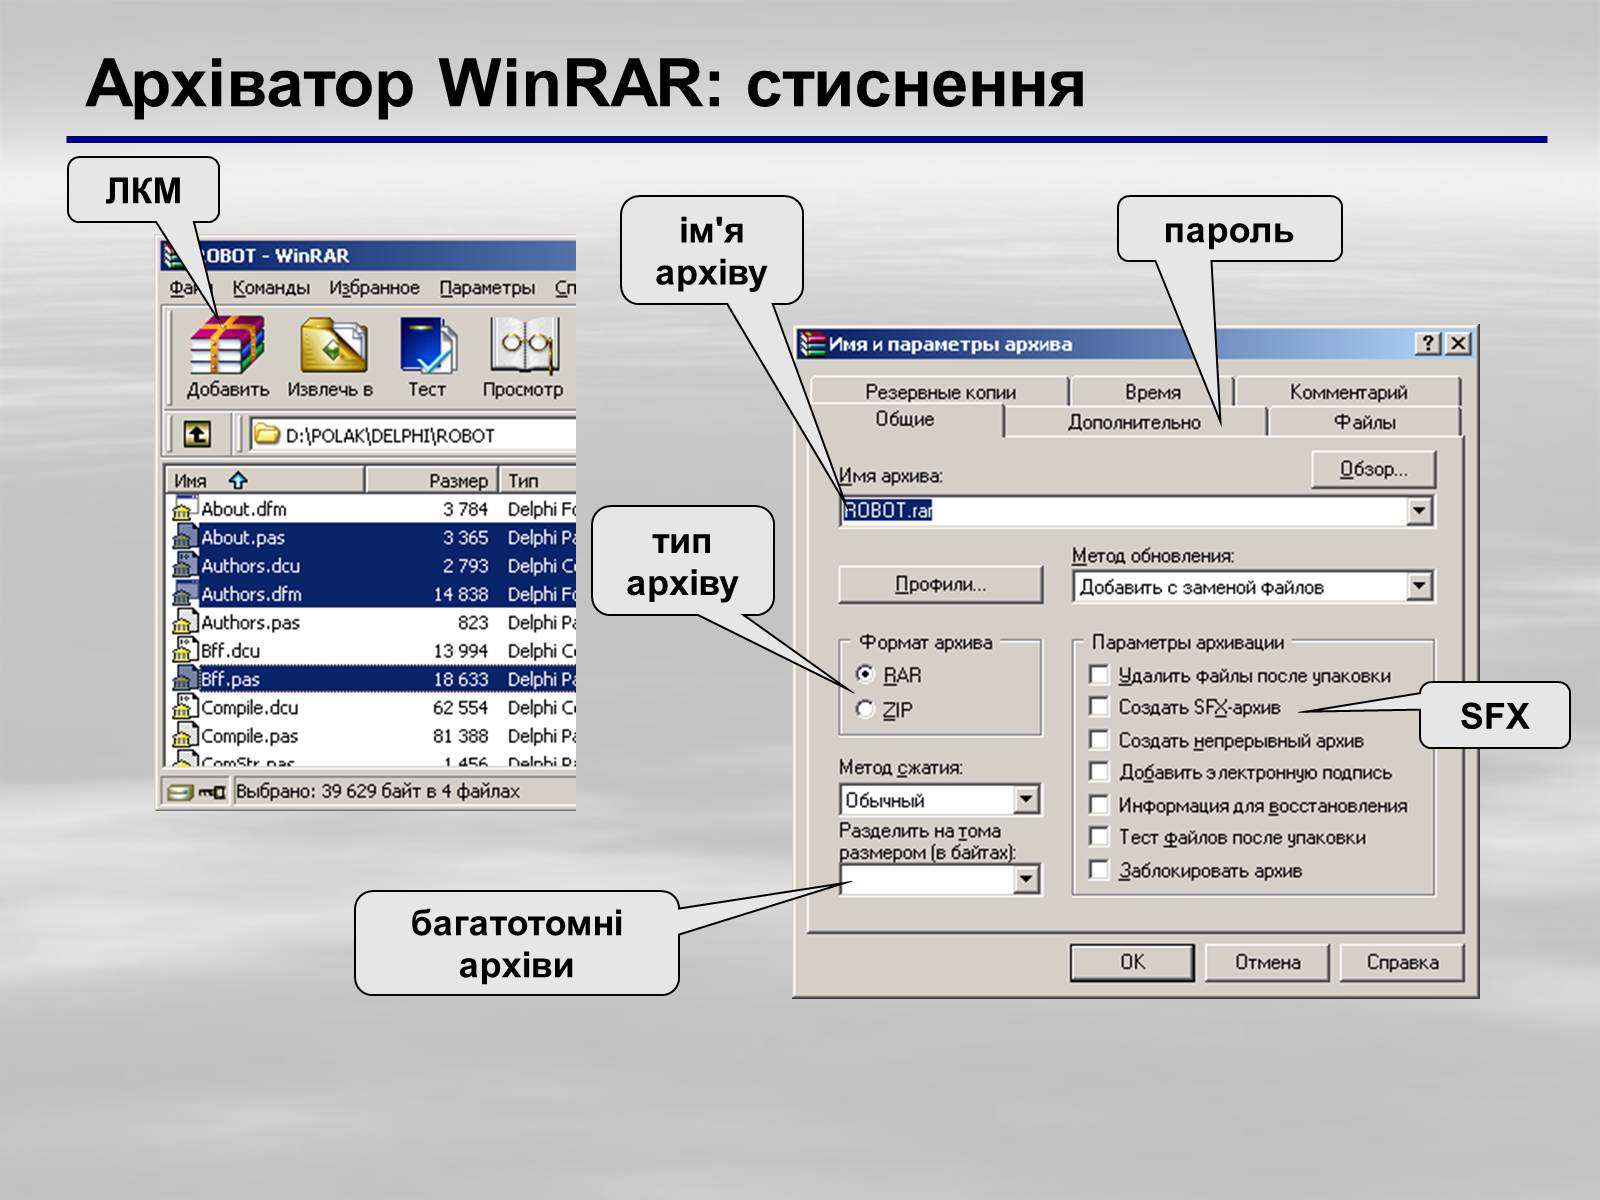This screenshot has height=1200, width=1600.
Task: Click the Справка help button
Action: (1402, 962)
